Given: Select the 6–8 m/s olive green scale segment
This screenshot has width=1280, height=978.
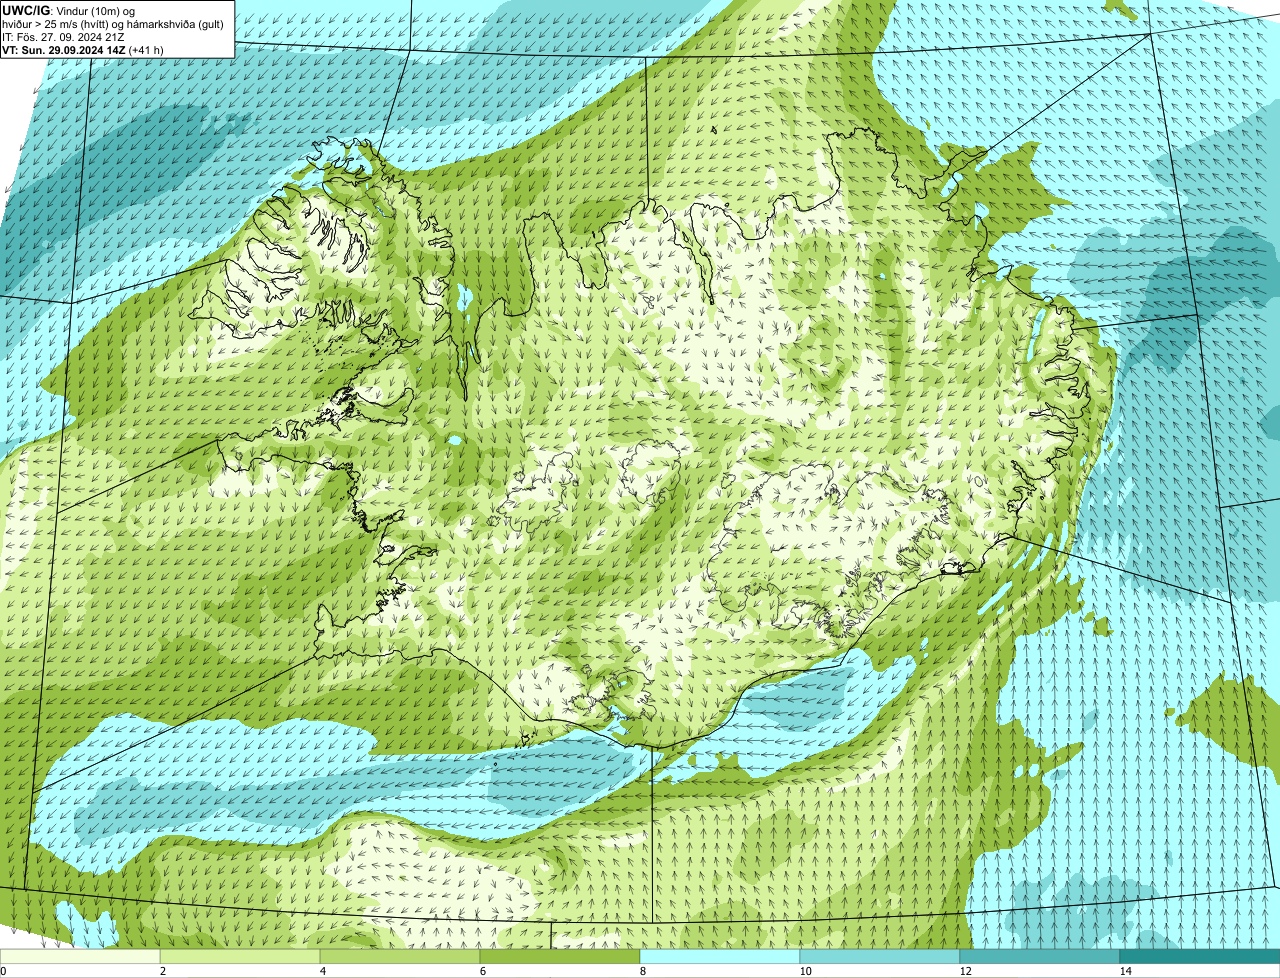Looking at the screenshot, I should pos(560,956).
